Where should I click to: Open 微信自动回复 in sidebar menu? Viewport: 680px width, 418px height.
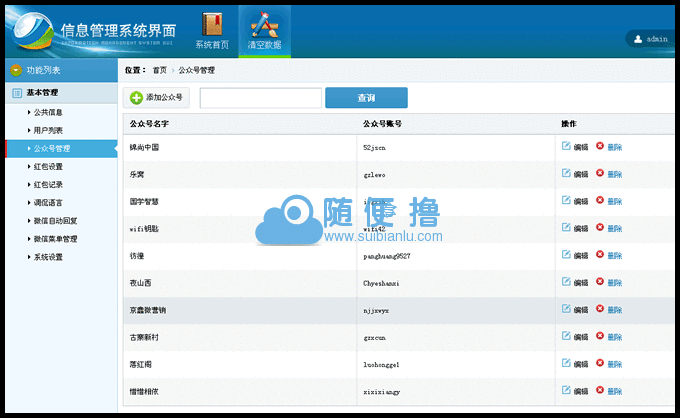(55, 221)
